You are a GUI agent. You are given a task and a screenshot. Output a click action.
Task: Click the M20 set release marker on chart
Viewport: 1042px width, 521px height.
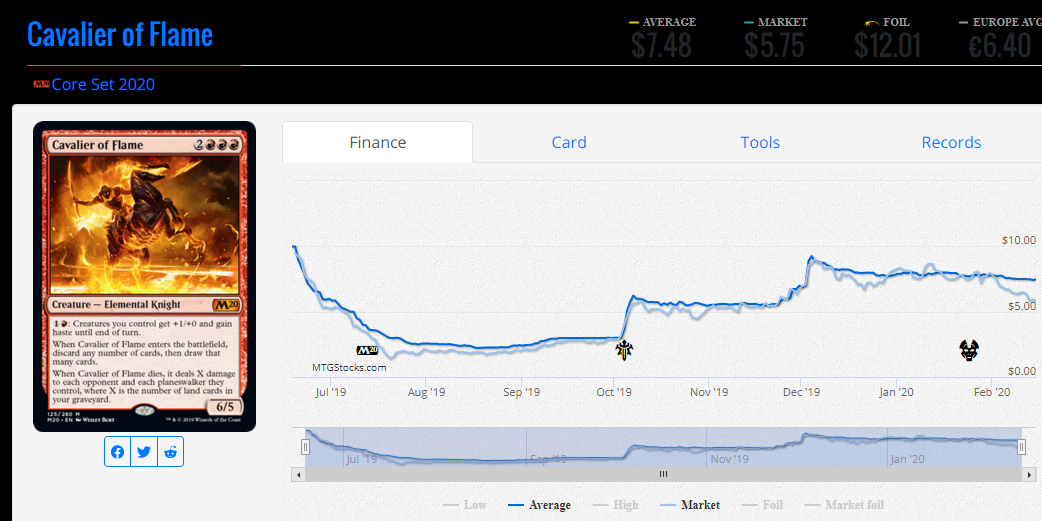[x=367, y=349]
